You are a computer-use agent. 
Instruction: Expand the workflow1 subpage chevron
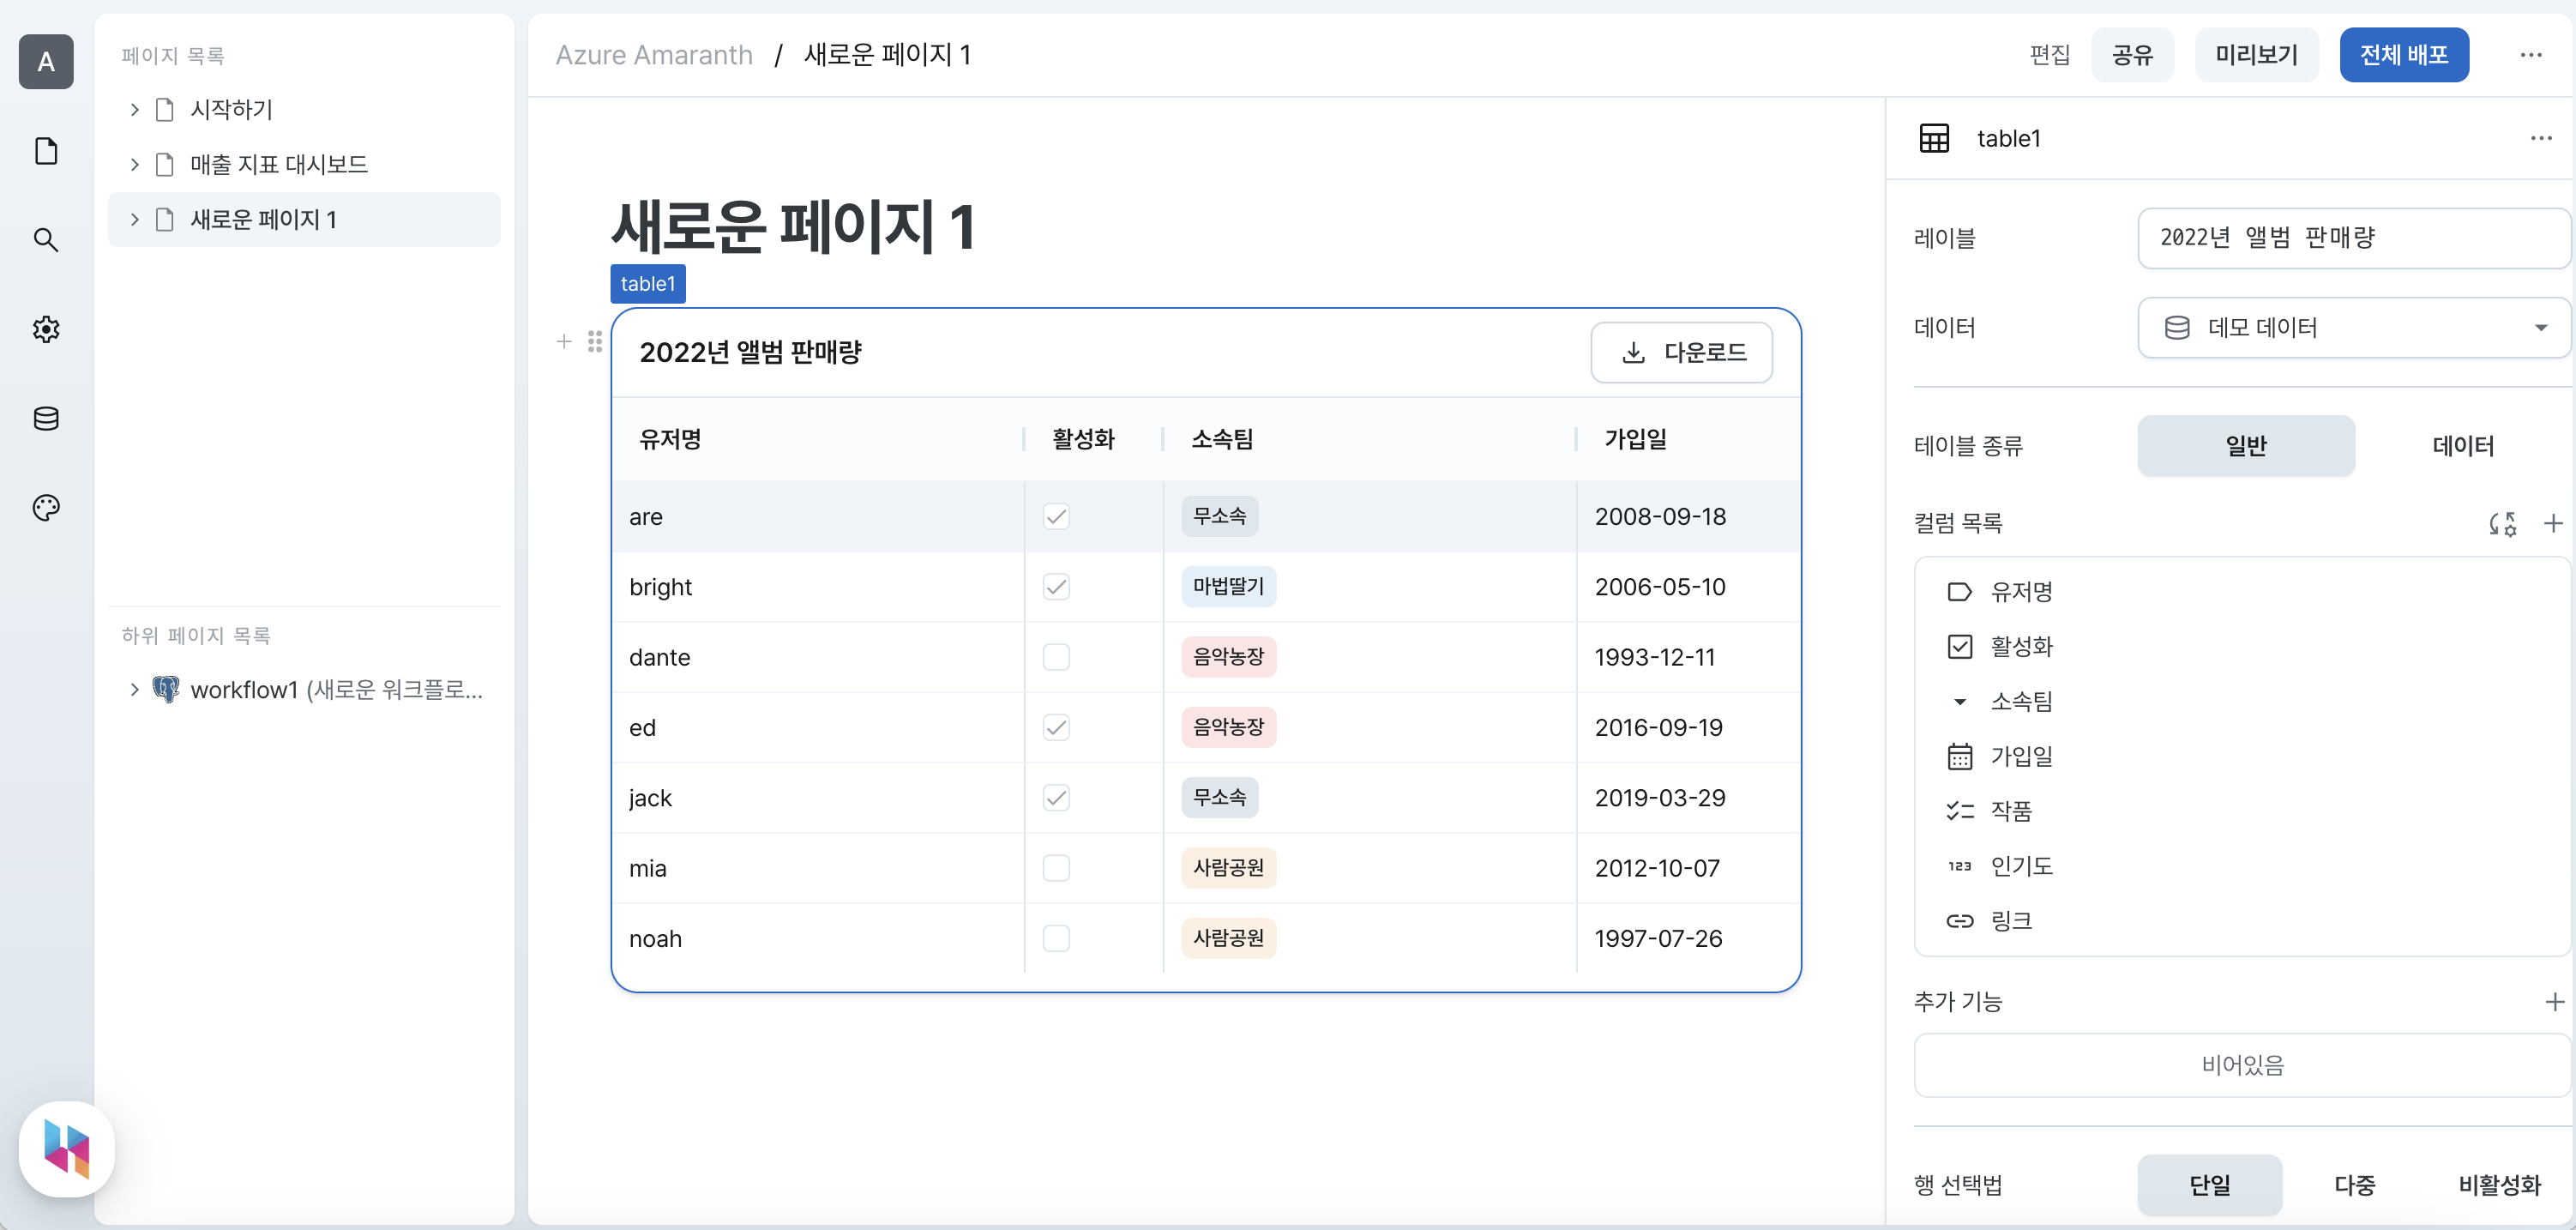click(134, 689)
